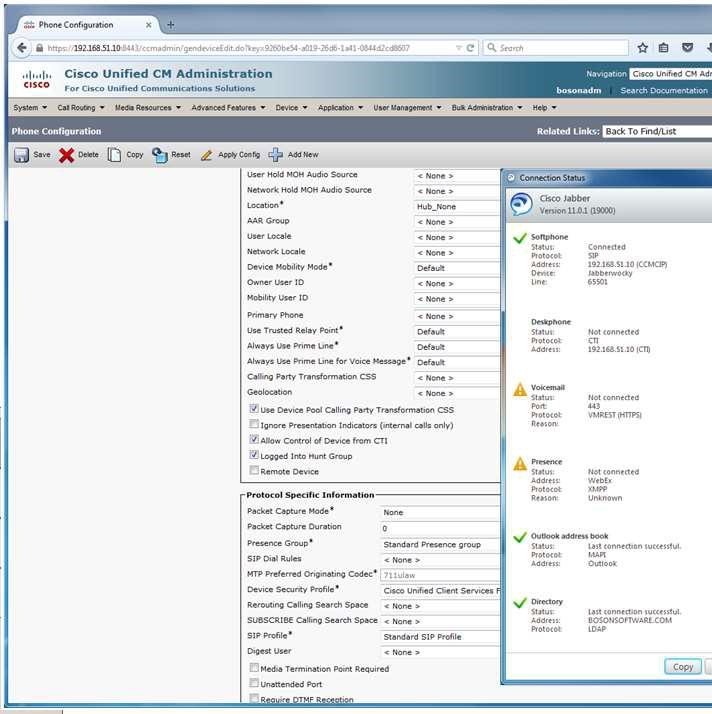This screenshot has height=714, width=712.
Task: Toggle Allow Control of Device from CTI
Action: [x=254, y=439]
